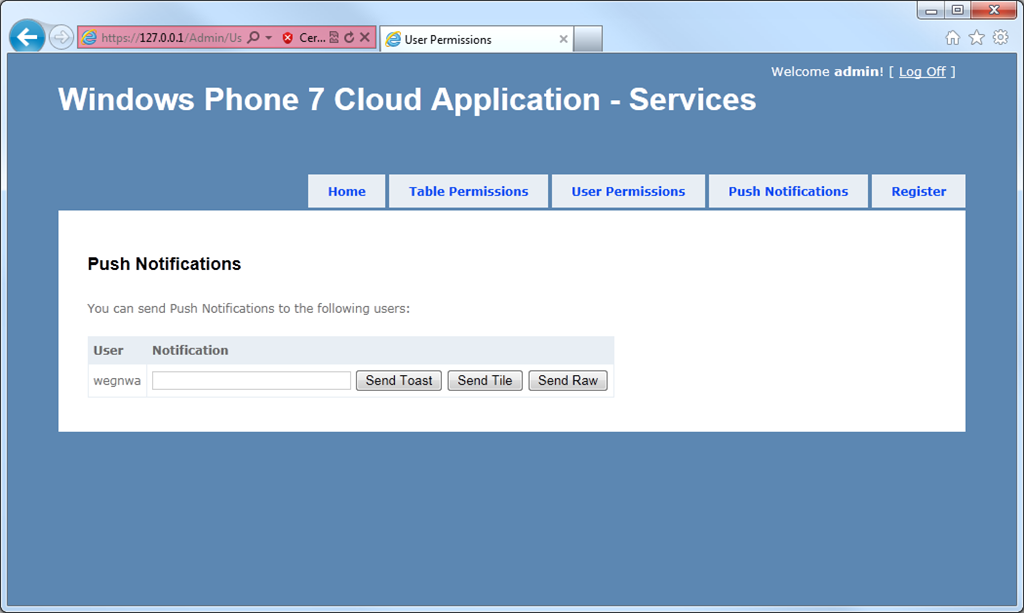Click the Push Notifications page heading
Screen dimensions: 1024x613
[x=164, y=264]
